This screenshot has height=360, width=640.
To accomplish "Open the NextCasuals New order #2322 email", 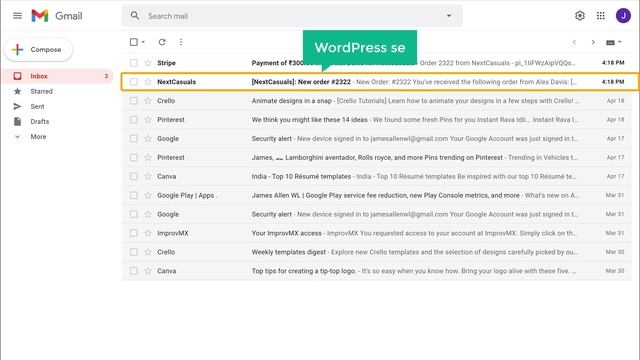I will point(380,82).
